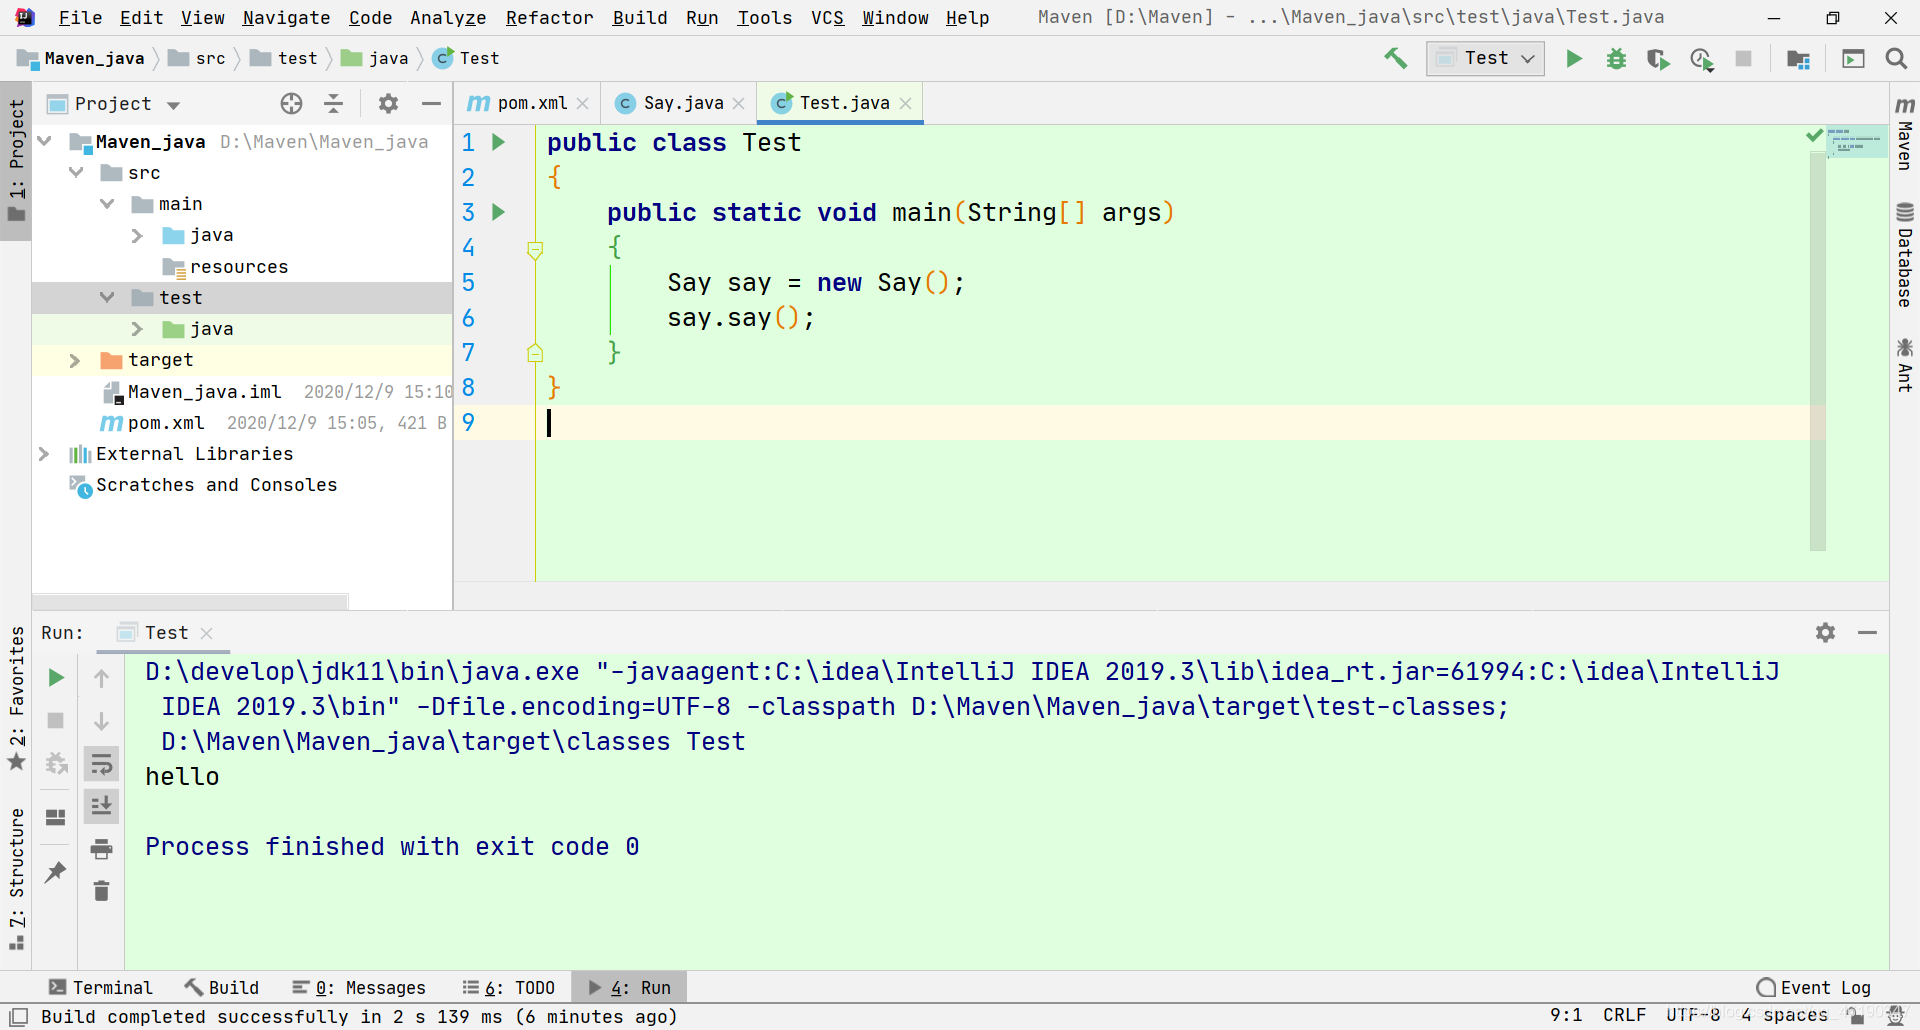This screenshot has width=1920, height=1030.
Task: Collapse the src folder
Action: (x=76, y=173)
